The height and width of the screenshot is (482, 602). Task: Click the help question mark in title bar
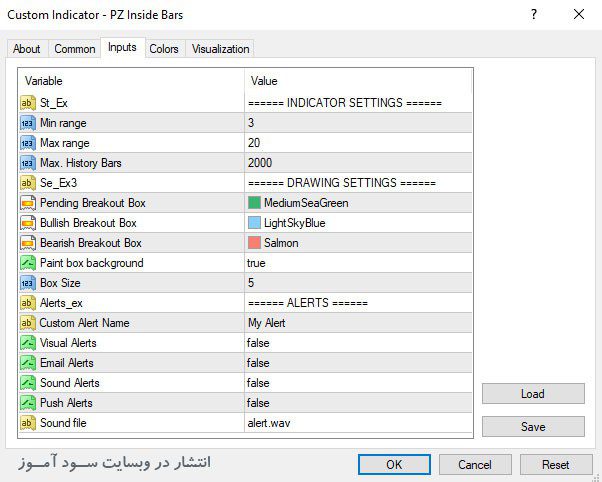pyautogui.click(x=534, y=15)
